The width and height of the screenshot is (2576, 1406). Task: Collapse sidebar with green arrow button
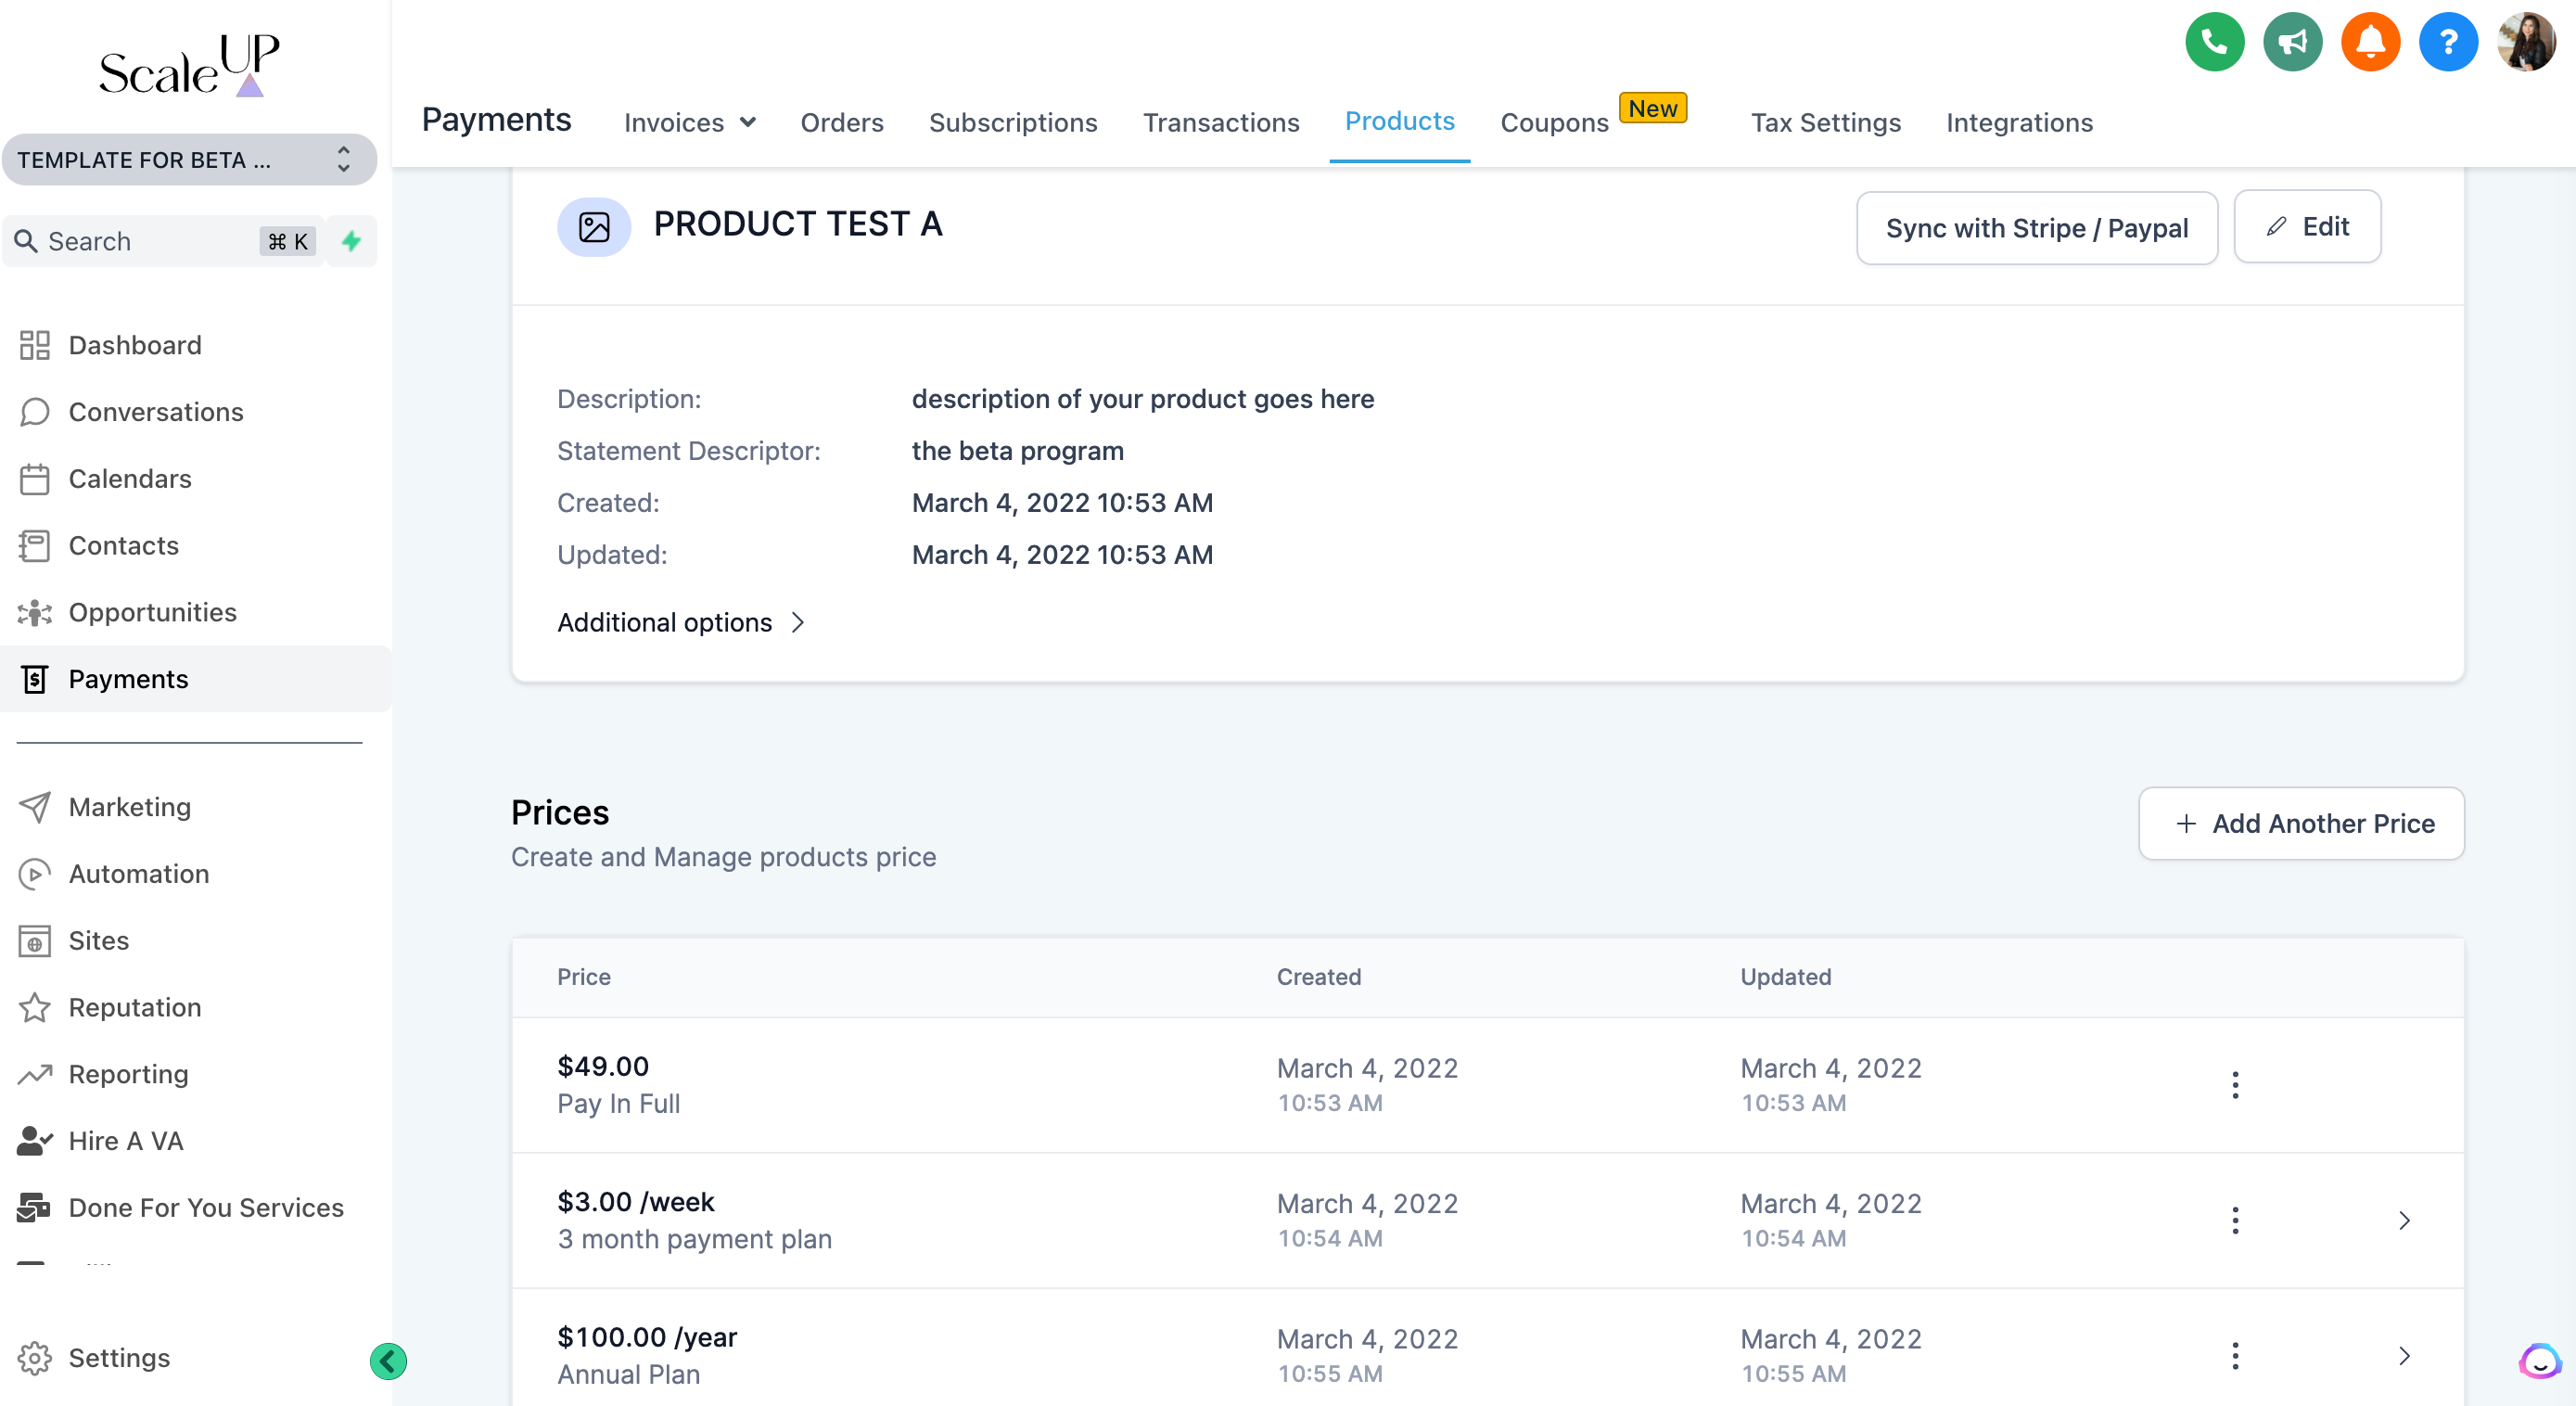(388, 1361)
